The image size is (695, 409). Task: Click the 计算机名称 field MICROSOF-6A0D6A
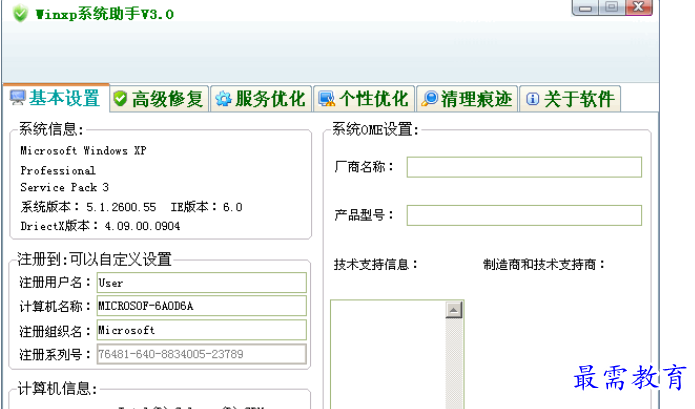[x=202, y=306]
